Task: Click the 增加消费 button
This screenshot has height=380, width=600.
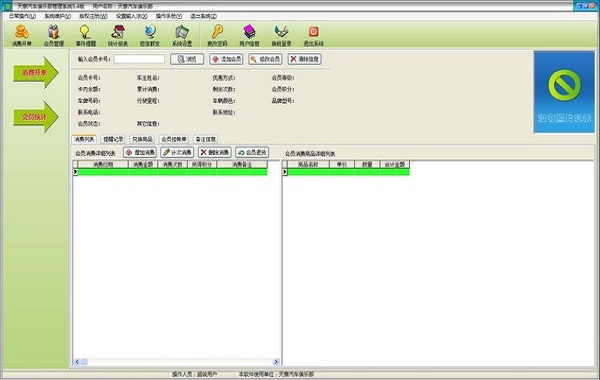Action: (x=140, y=152)
